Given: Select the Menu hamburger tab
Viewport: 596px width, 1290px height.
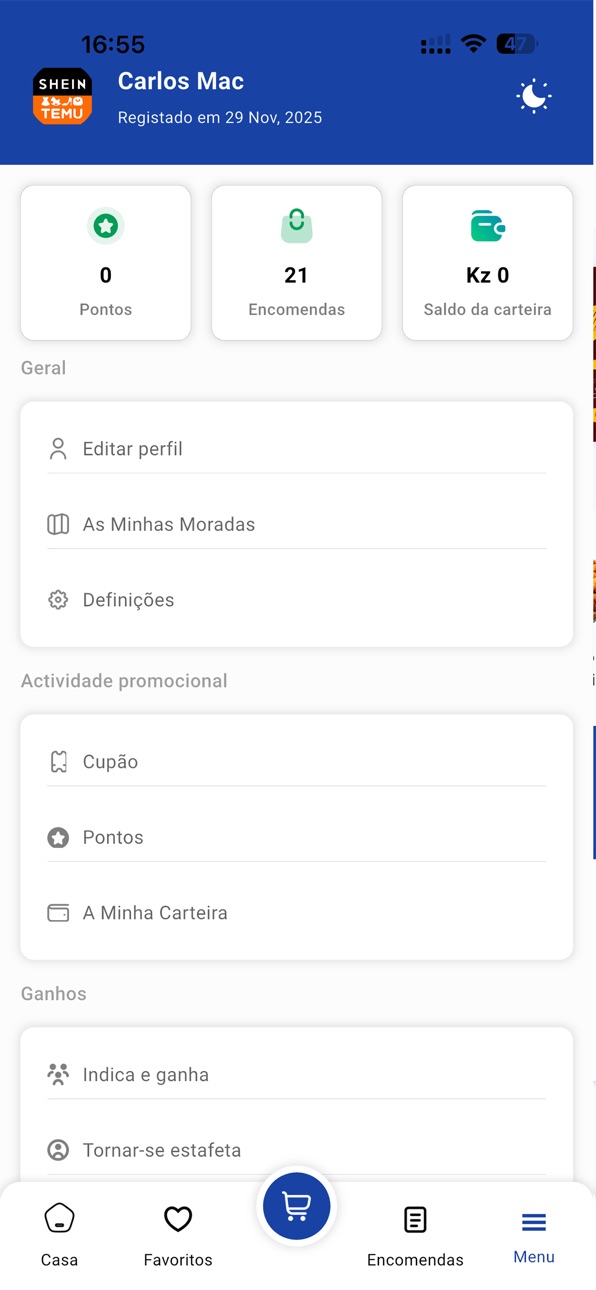Looking at the screenshot, I should [534, 1235].
